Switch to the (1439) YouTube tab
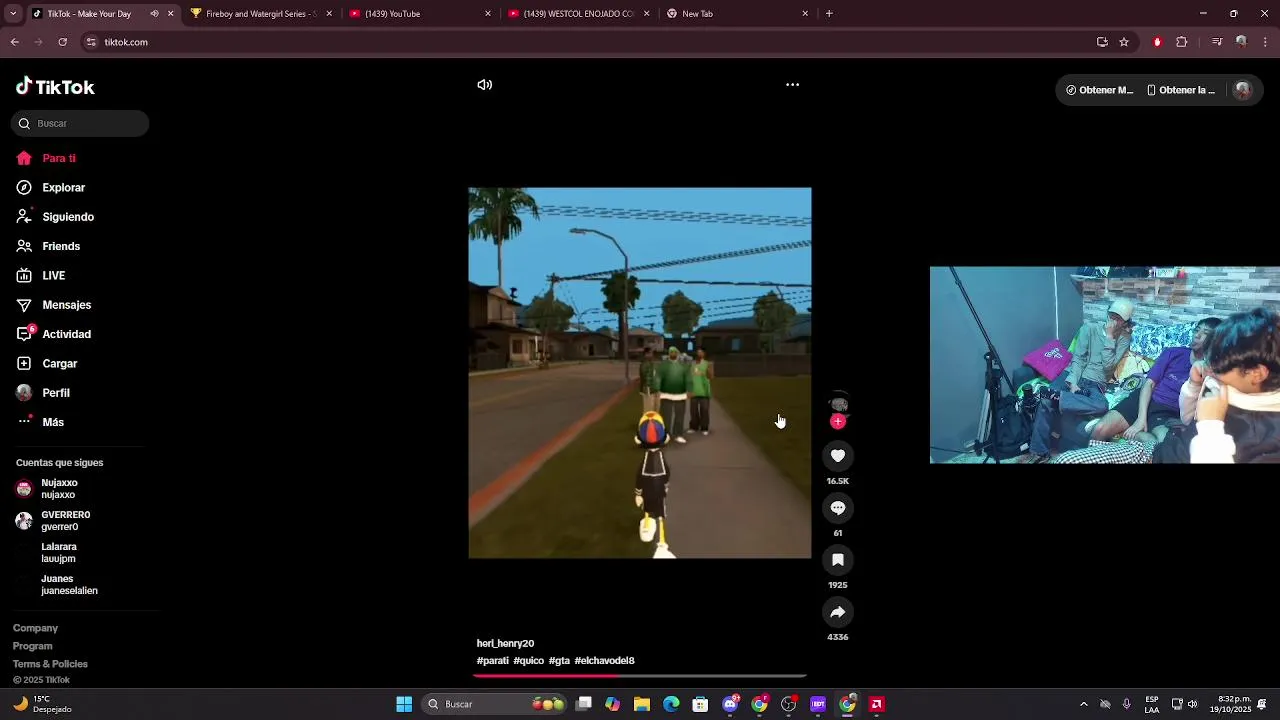The height and width of the screenshot is (720, 1280). [420, 14]
